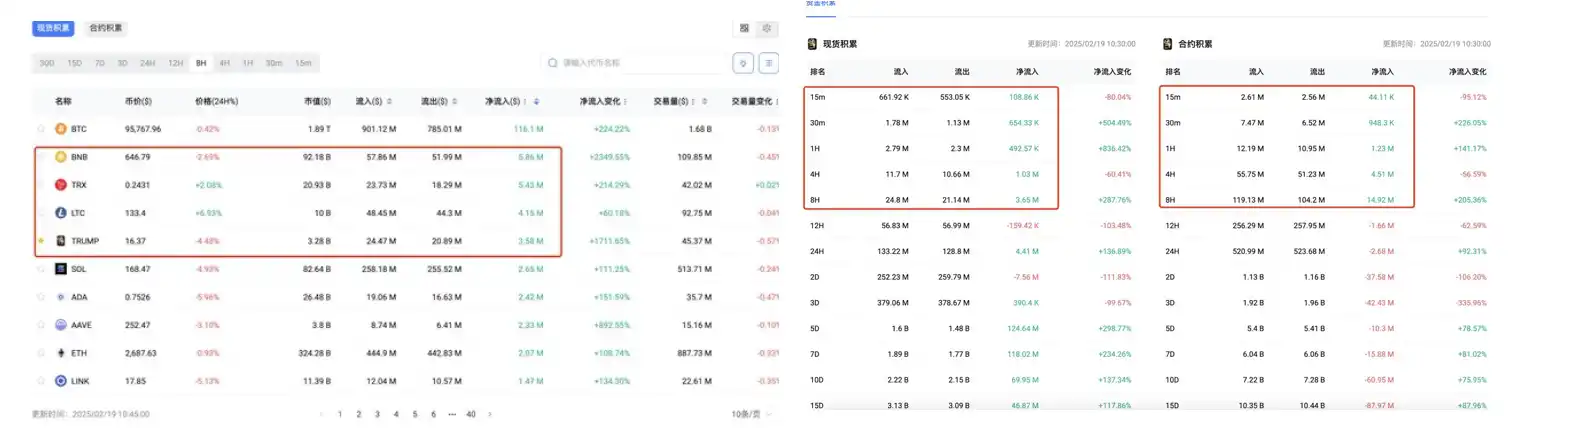Open the 10 per page dropdown
This screenshot has width=1578, height=428.
(x=752, y=414)
